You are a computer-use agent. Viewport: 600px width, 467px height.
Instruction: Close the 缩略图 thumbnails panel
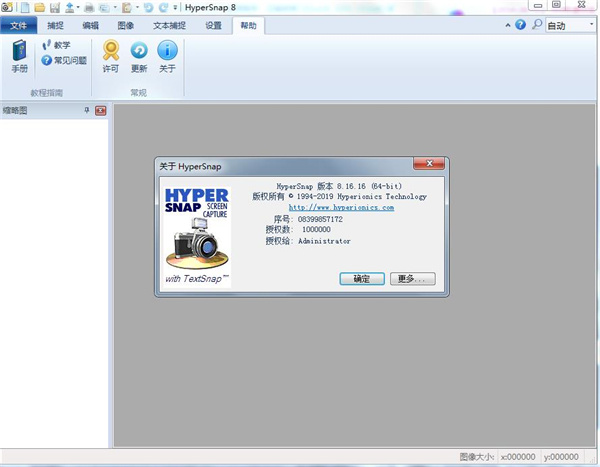tap(101, 111)
